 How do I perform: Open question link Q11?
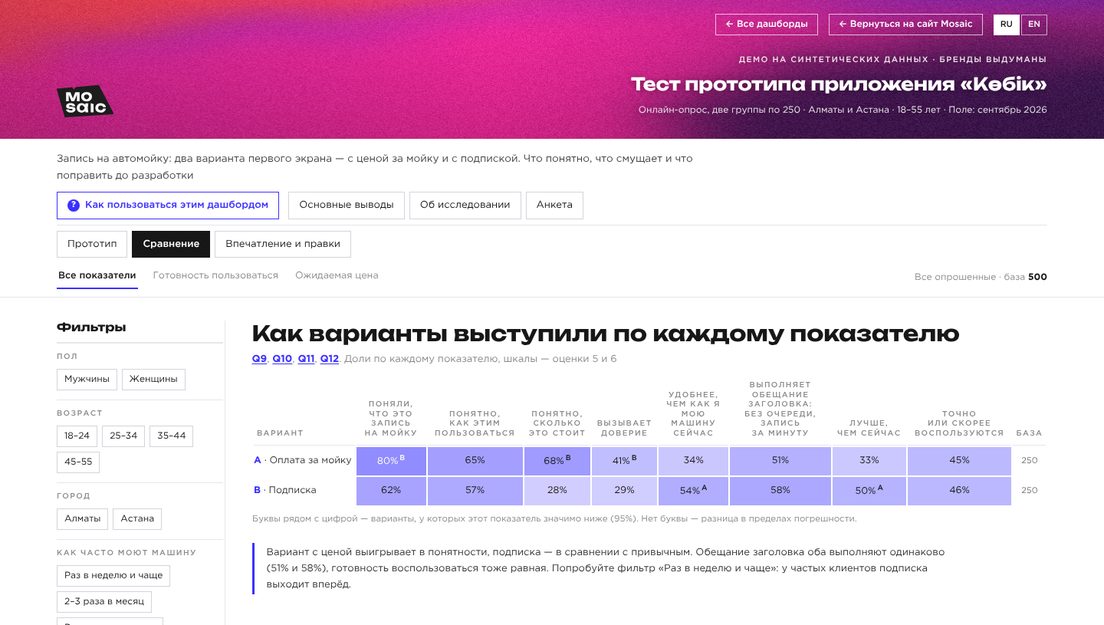306,359
